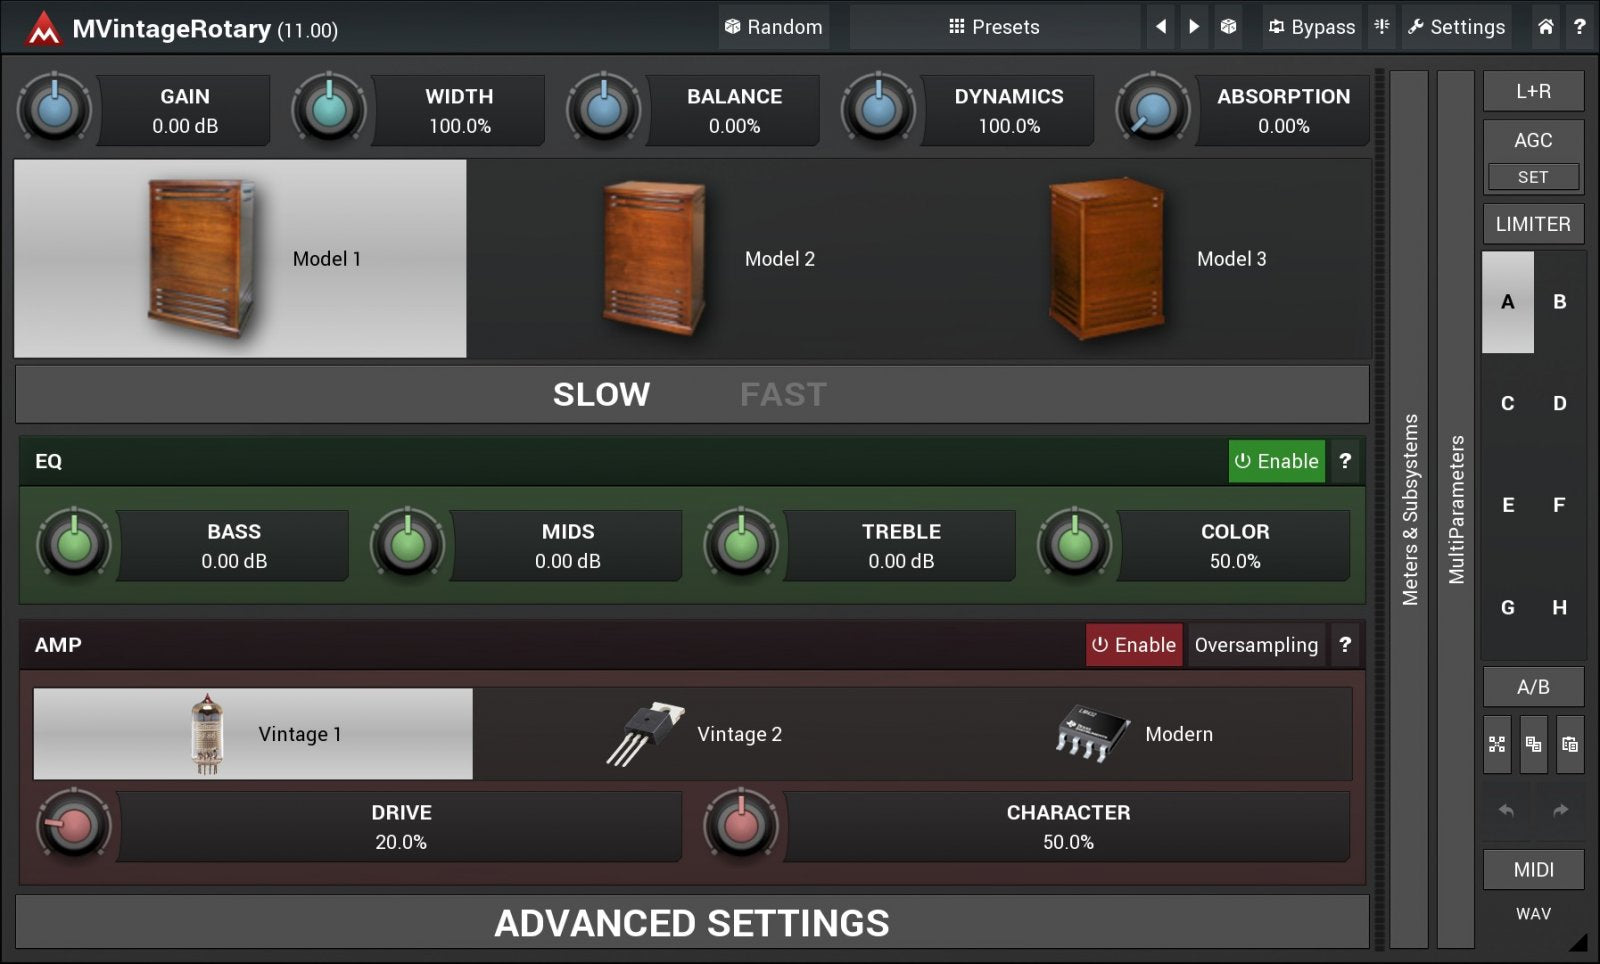Viewport: 1600px width, 964px height.
Task: Open the EQ section help question mark
Action: pyautogui.click(x=1345, y=461)
